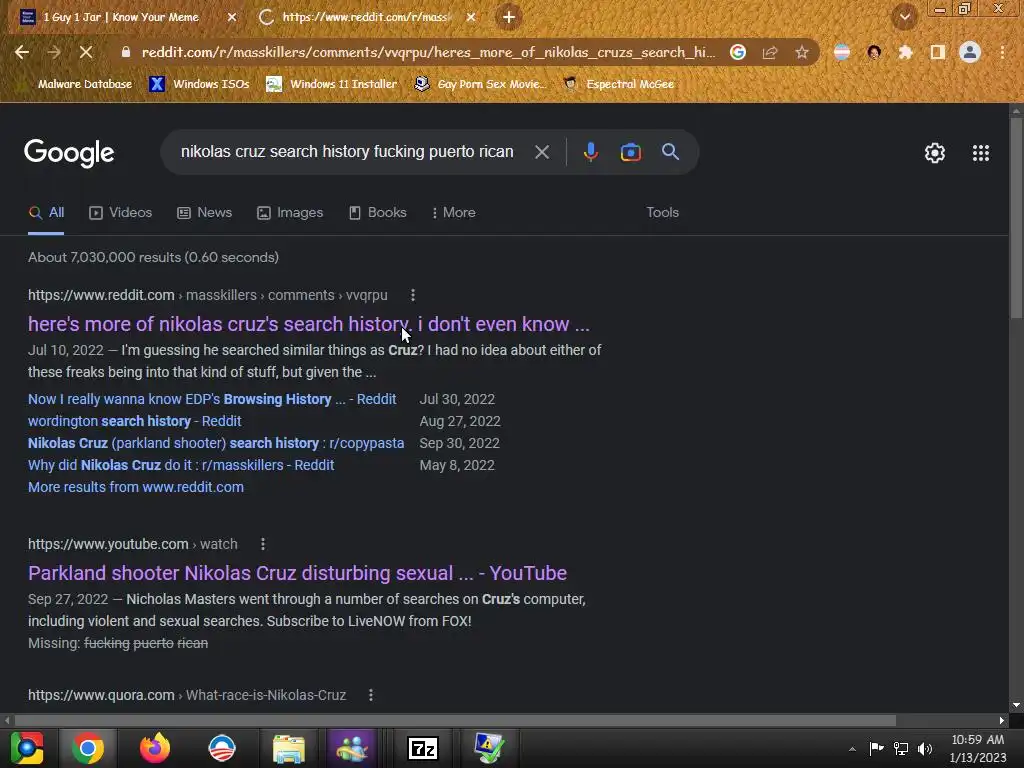Toggle the browser side panel icon
The height and width of the screenshot is (768, 1024).
tap(938, 52)
